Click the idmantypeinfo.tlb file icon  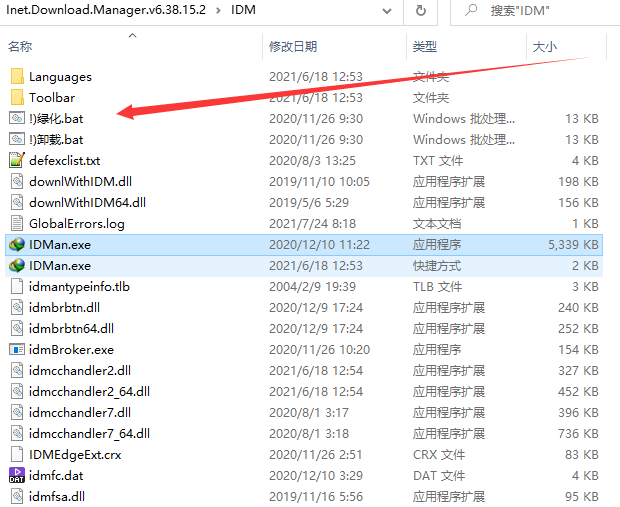[x=17, y=286]
